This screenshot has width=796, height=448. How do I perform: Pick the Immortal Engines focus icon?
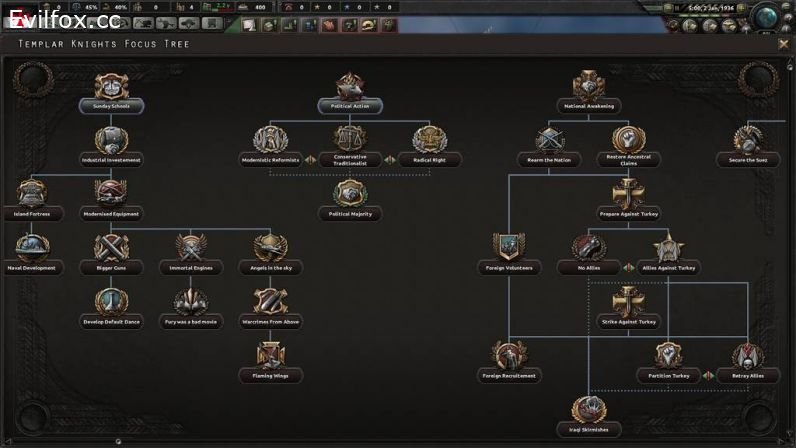pyautogui.click(x=190, y=248)
